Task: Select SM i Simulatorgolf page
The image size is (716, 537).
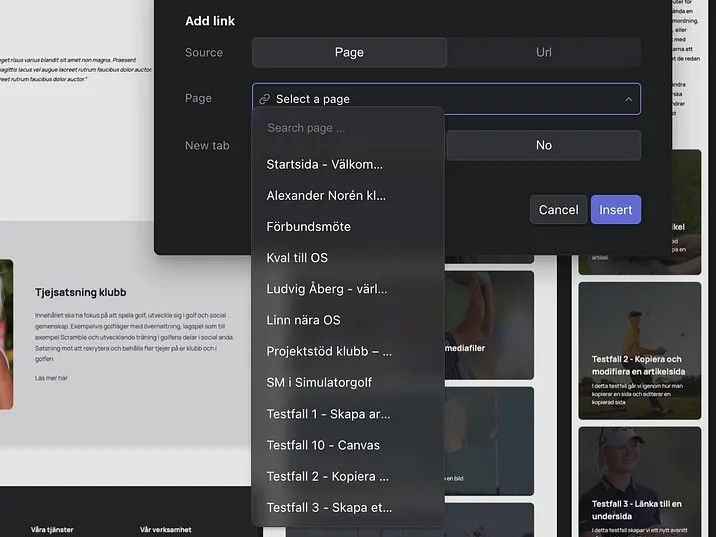Action: point(319,382)
